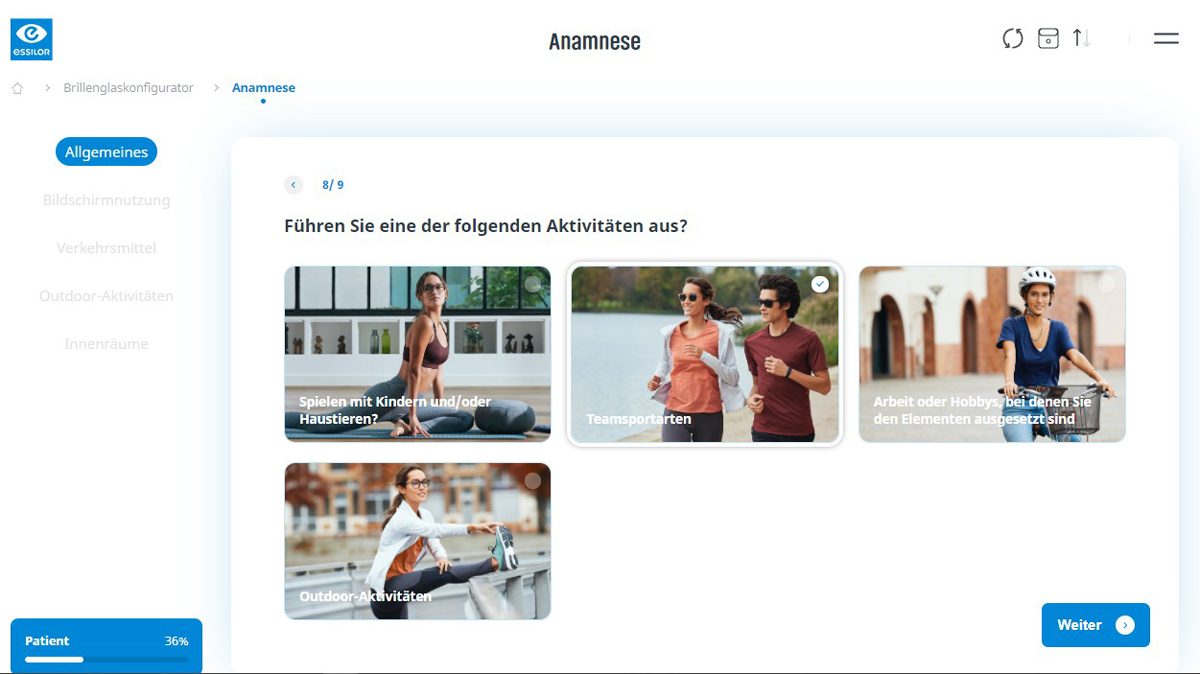Click the refresh sync icon in header

(x=1013, y=39)
